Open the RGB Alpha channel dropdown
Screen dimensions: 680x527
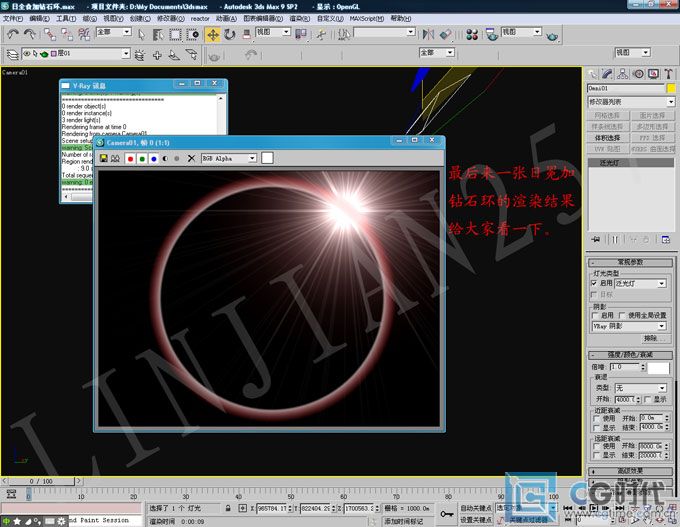point(229,159)
